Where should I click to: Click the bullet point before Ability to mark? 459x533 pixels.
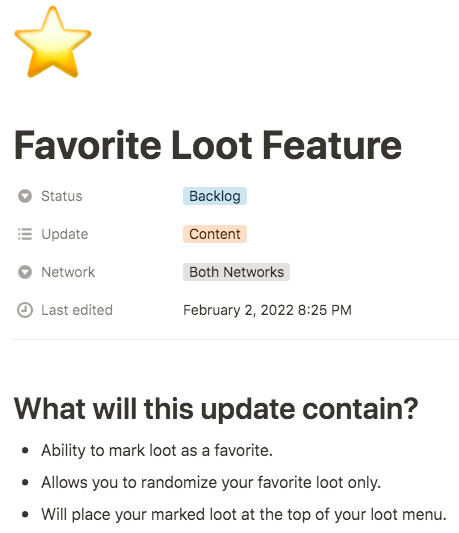click(25, 451)
